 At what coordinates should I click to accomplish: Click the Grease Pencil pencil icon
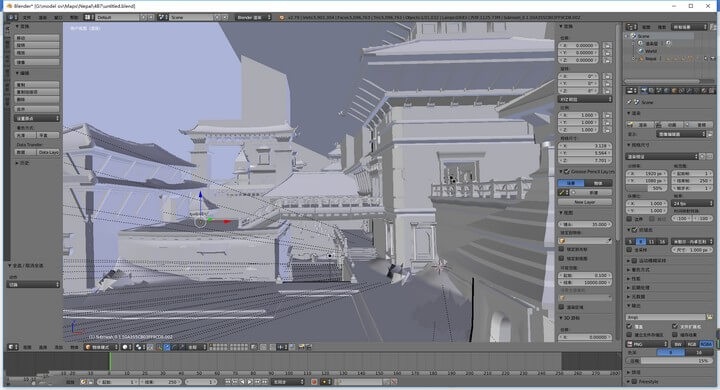tap(562, 192)
